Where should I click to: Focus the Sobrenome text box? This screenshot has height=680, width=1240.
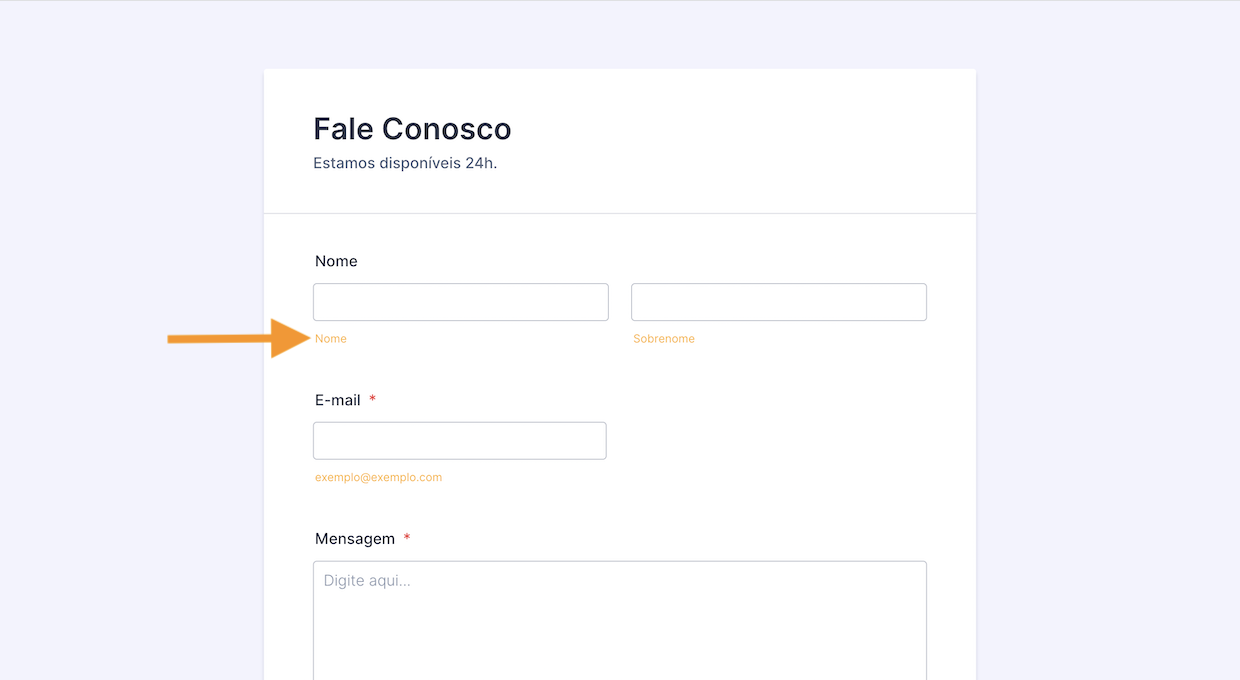[778, 302]
